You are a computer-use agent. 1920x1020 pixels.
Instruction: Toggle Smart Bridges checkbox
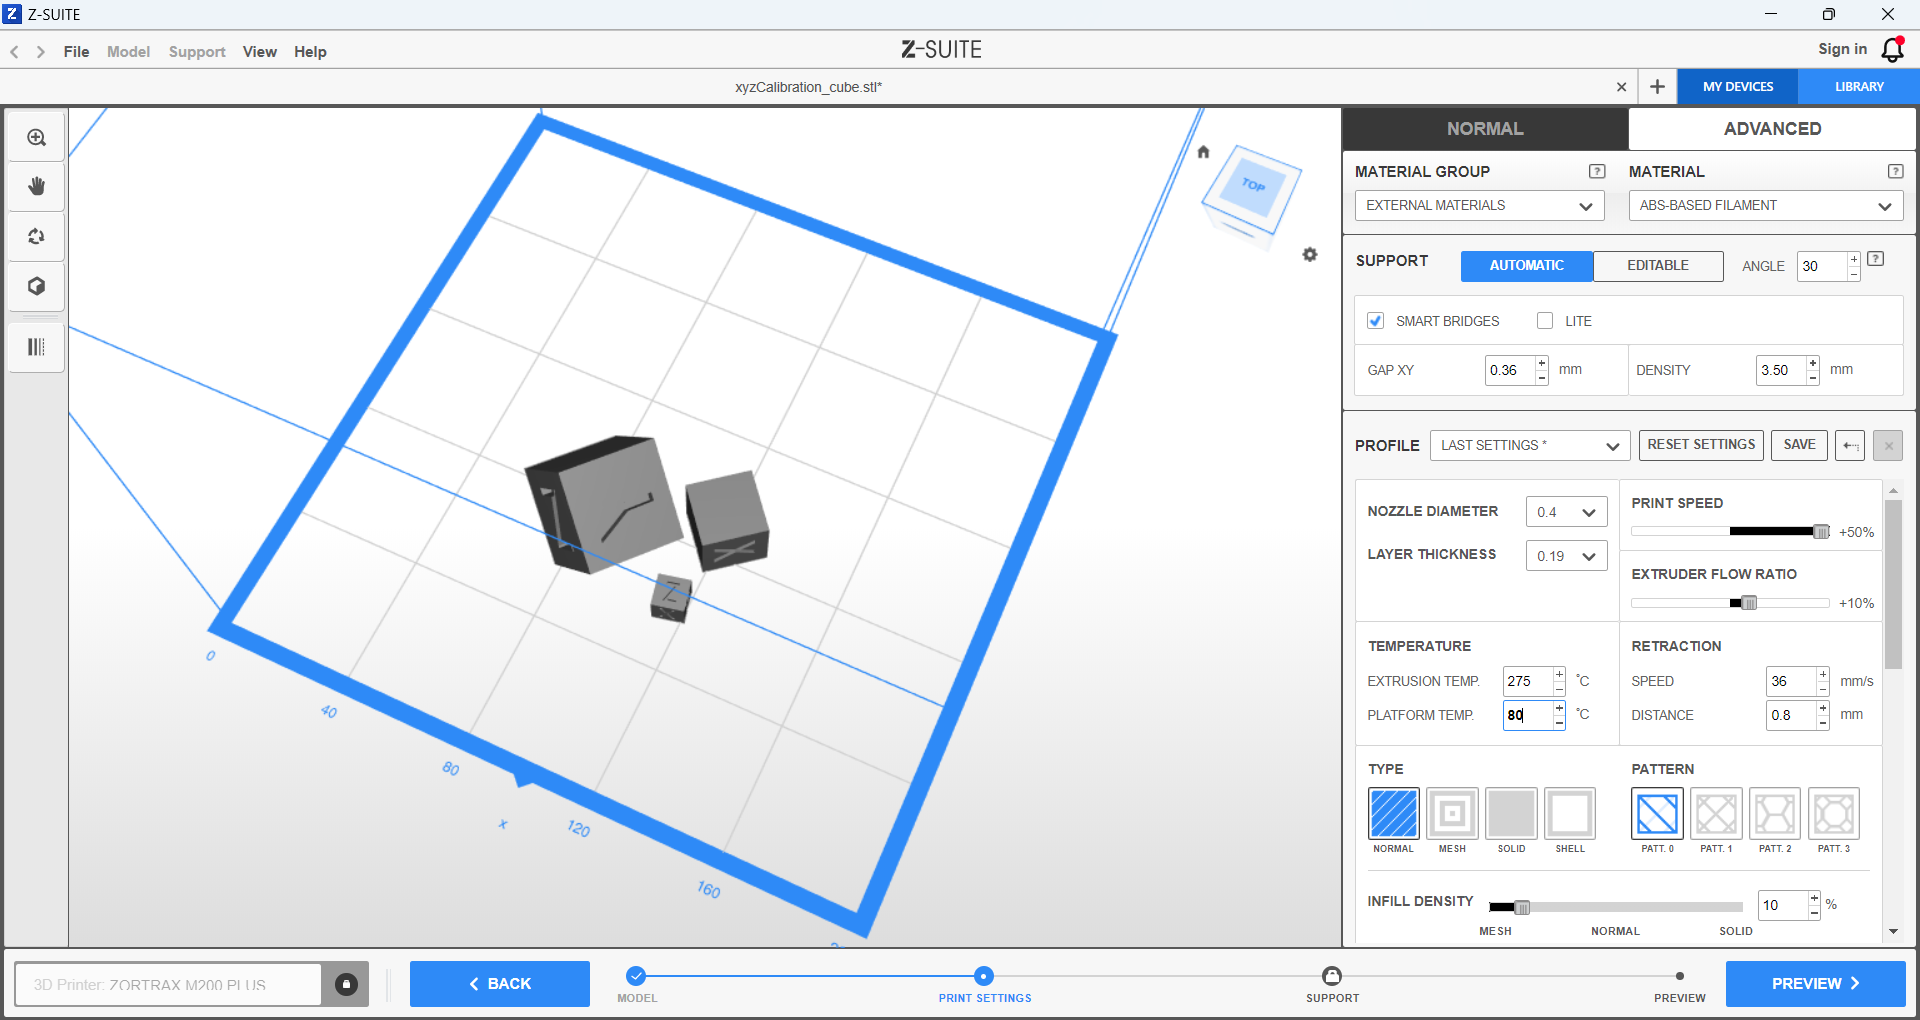pyautogui.click(x=1375, y=321)
